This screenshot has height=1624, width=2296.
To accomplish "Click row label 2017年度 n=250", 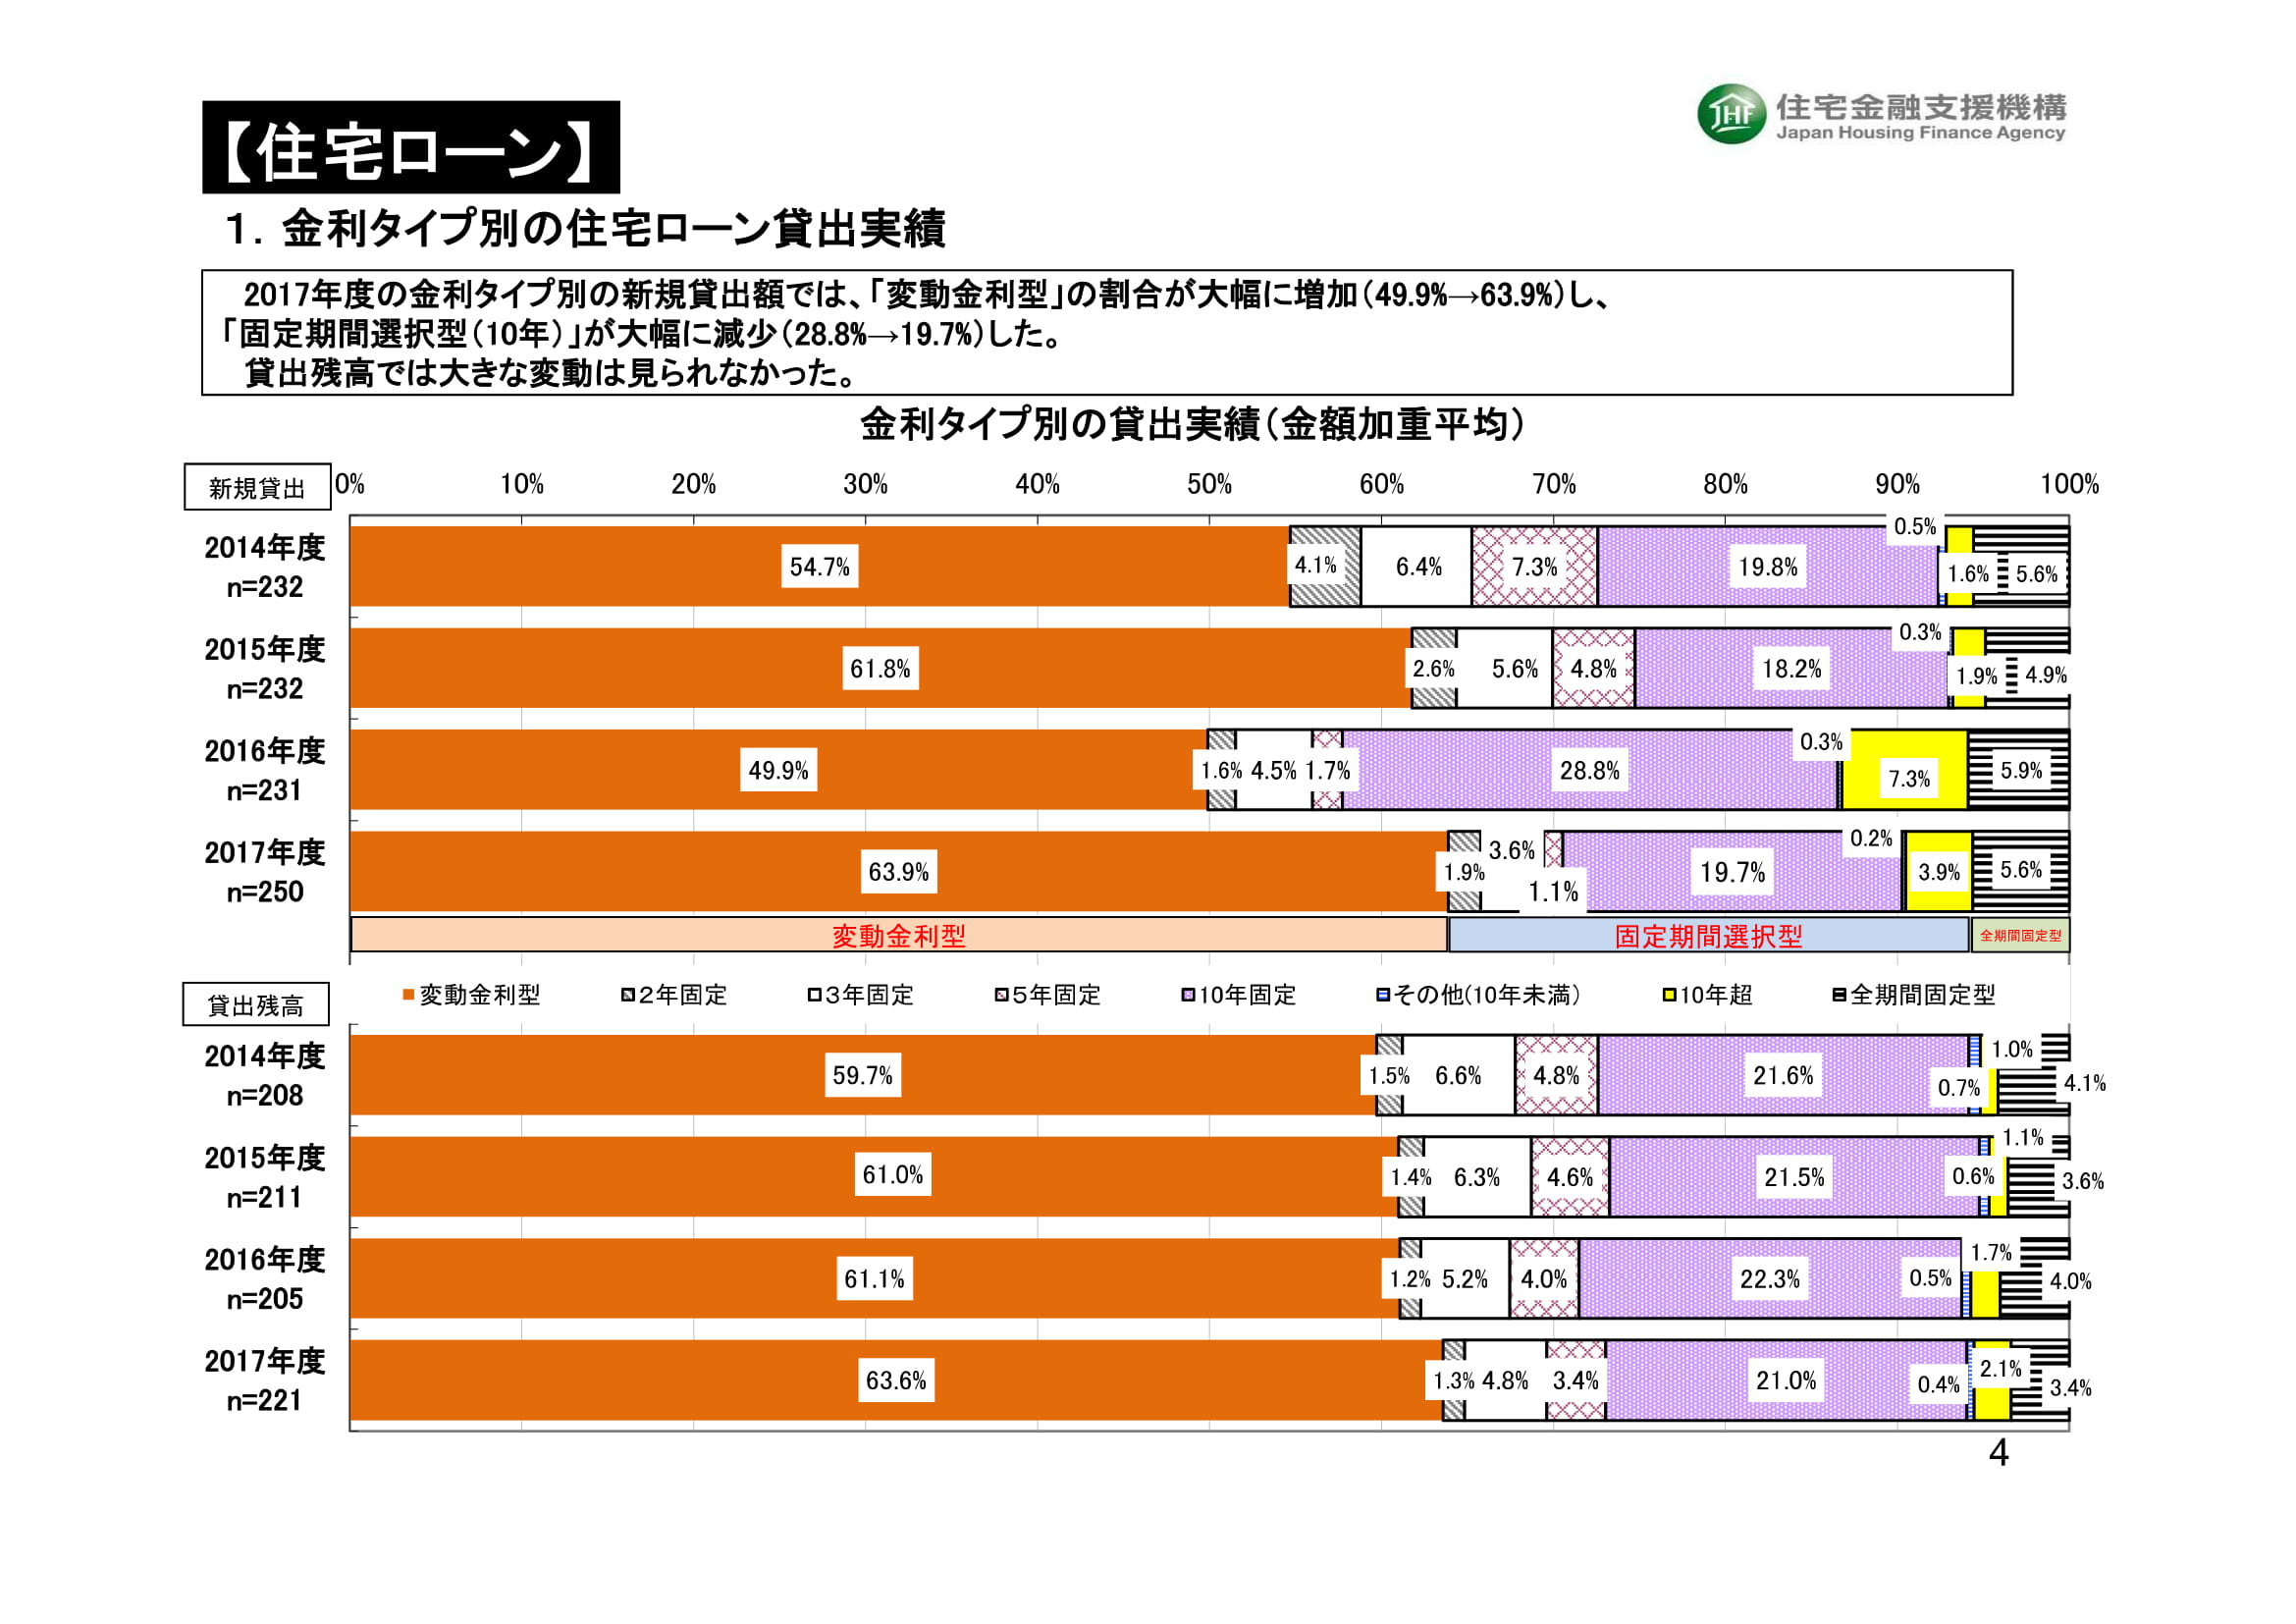I will pos(265,872).
